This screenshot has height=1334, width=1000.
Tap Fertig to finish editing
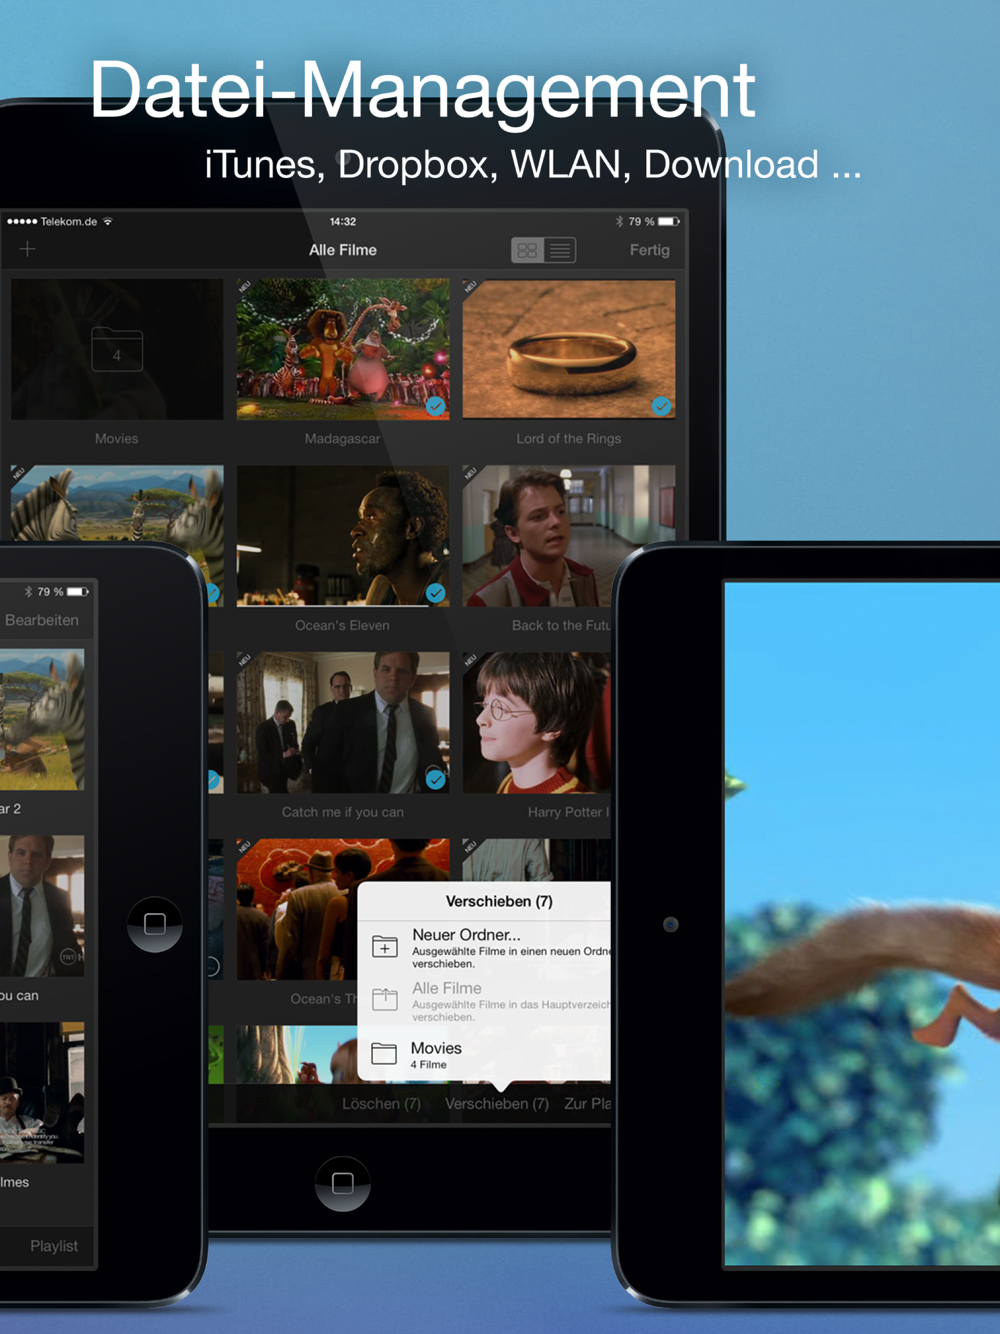[649, 250]
